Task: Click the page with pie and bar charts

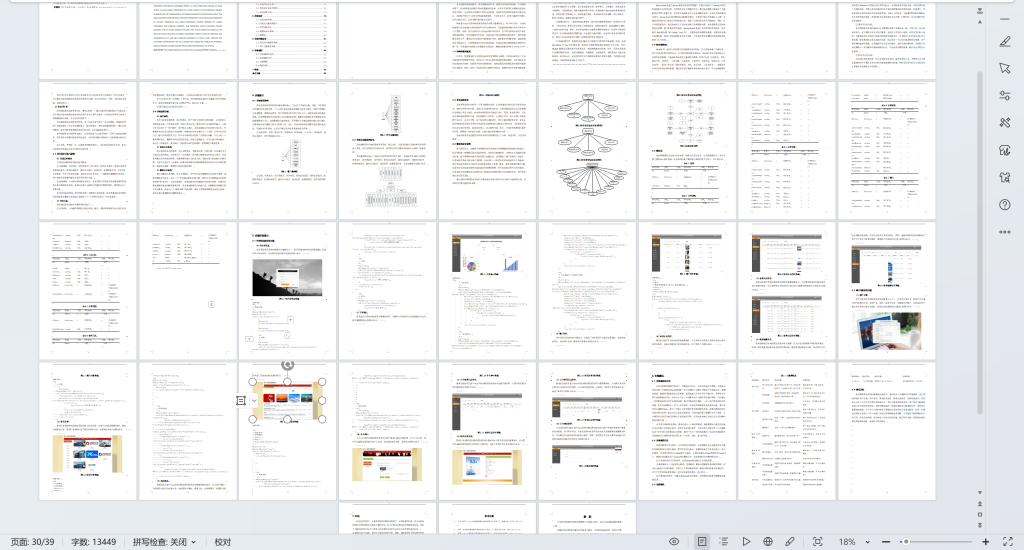Action: (488, 290)
